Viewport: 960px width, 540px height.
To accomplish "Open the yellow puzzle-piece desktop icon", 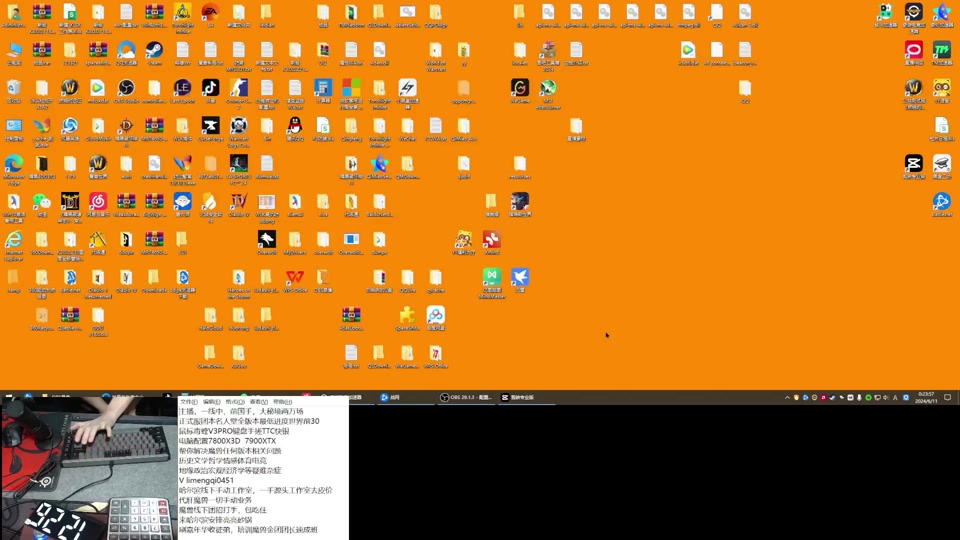I will click(x=408, y=316).
